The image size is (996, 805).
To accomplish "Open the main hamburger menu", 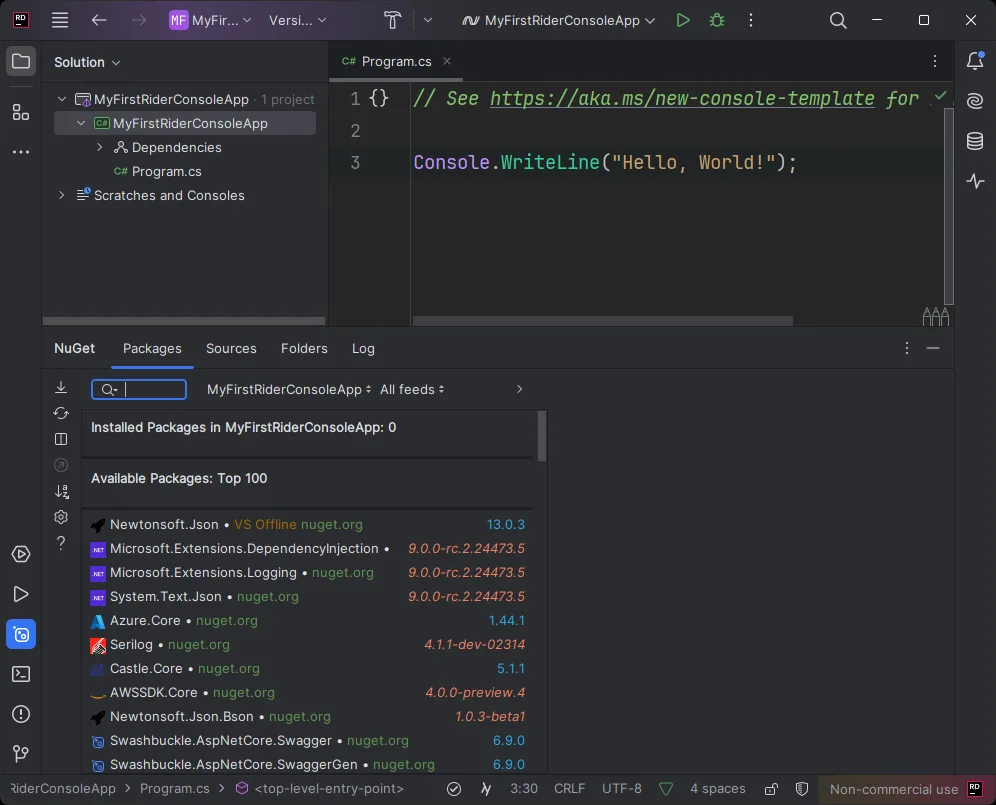I will point(60,20).
